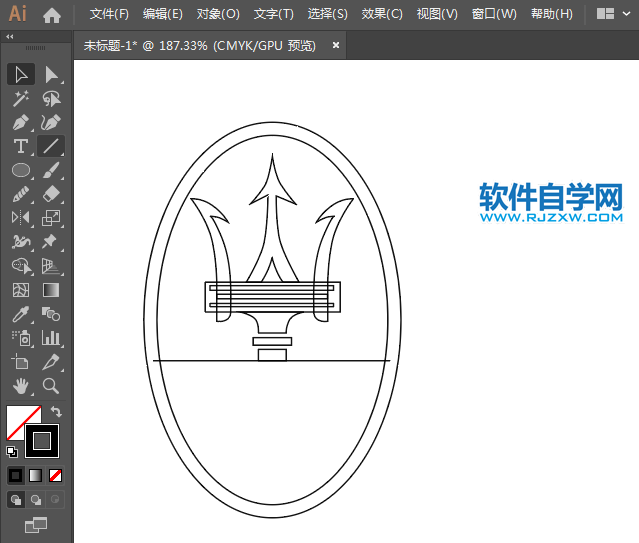Open the 窗口(W) menu

[494, 14]
